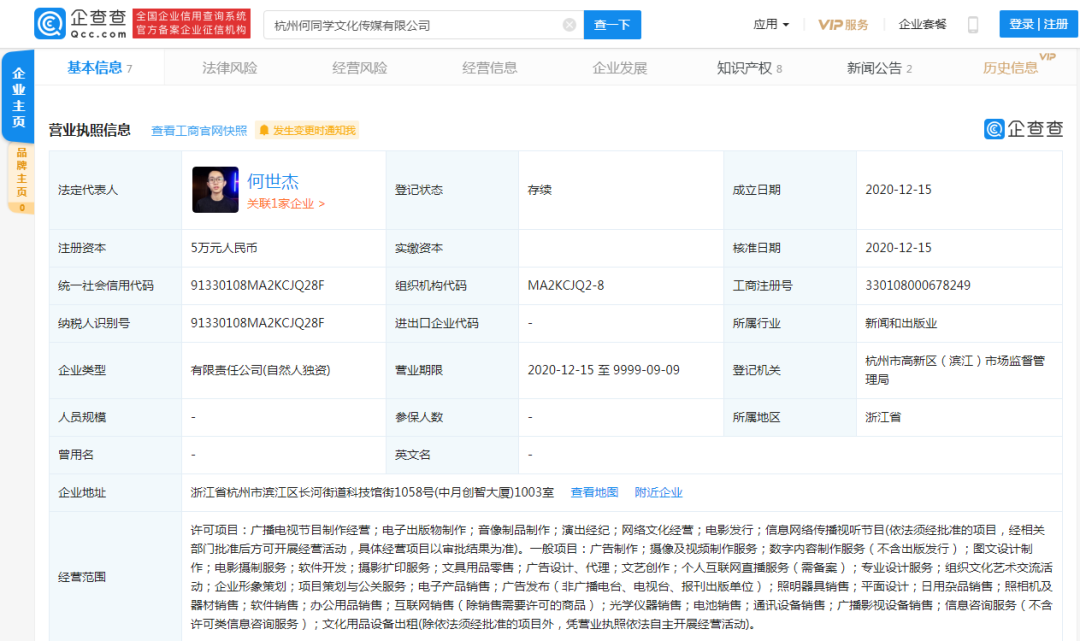Image resolution: width=1080 pixels, height=641 pixels.
Task: Click the mobile phone icon in header
Action: click(x=973, y=25)
